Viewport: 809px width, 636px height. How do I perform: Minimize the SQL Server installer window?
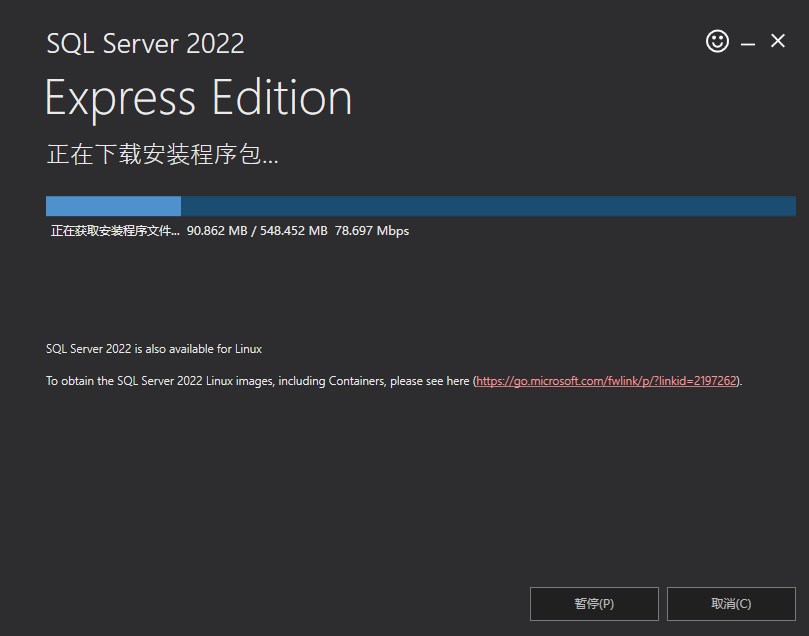click(748, 42)
